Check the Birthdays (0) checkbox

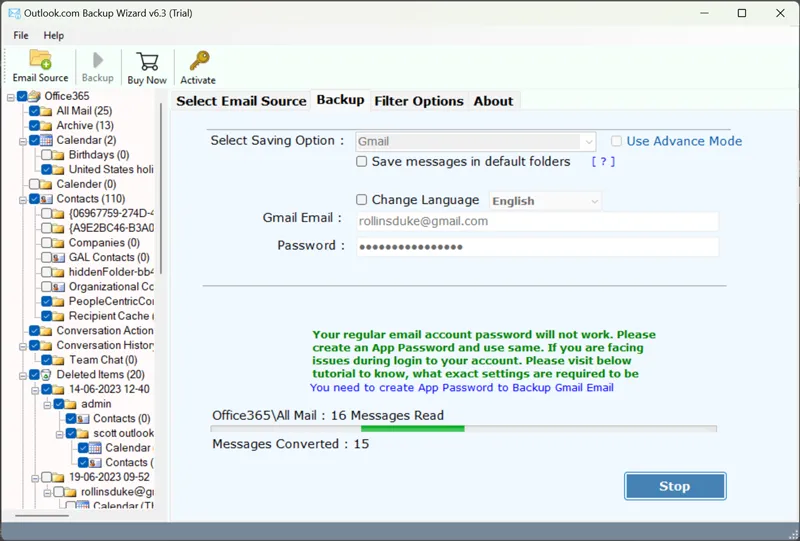(46, 155)
